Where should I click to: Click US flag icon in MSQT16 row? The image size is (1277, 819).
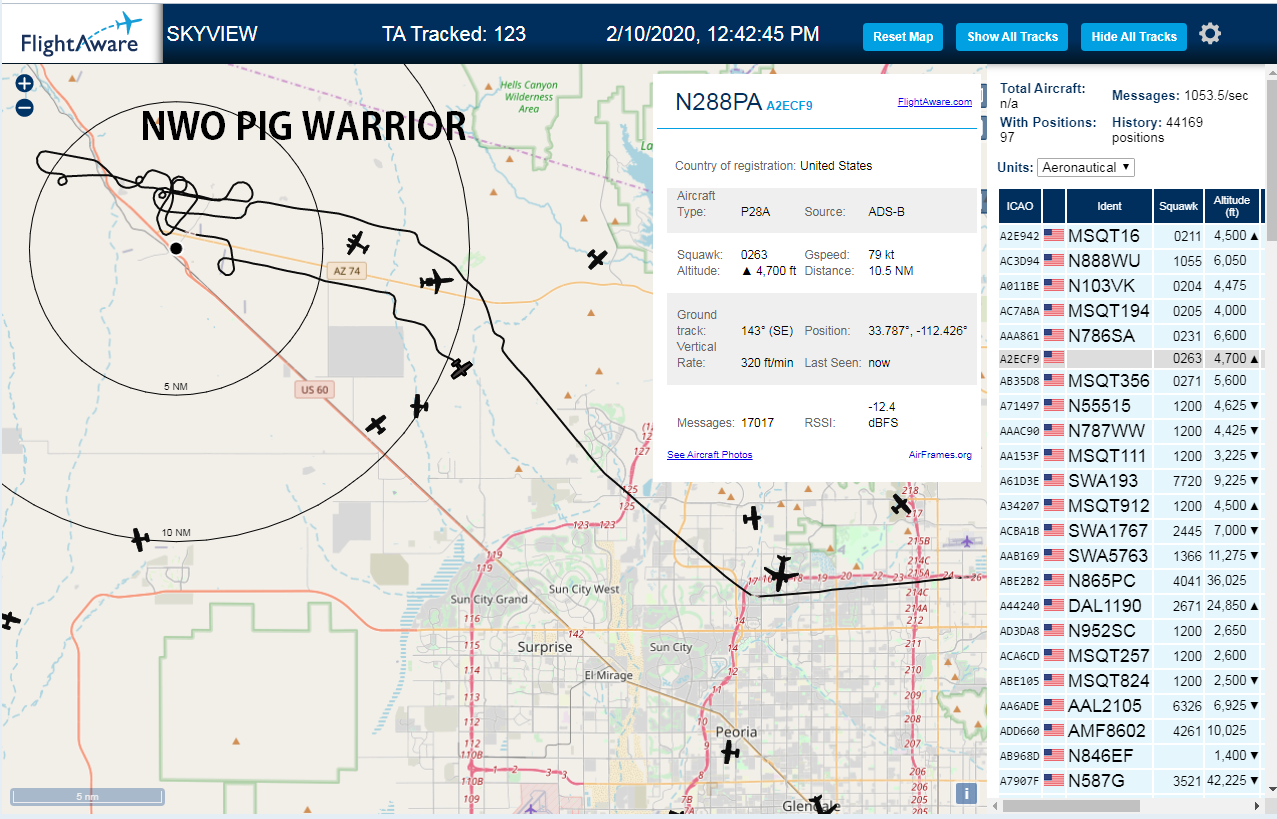click(1054, 236)
